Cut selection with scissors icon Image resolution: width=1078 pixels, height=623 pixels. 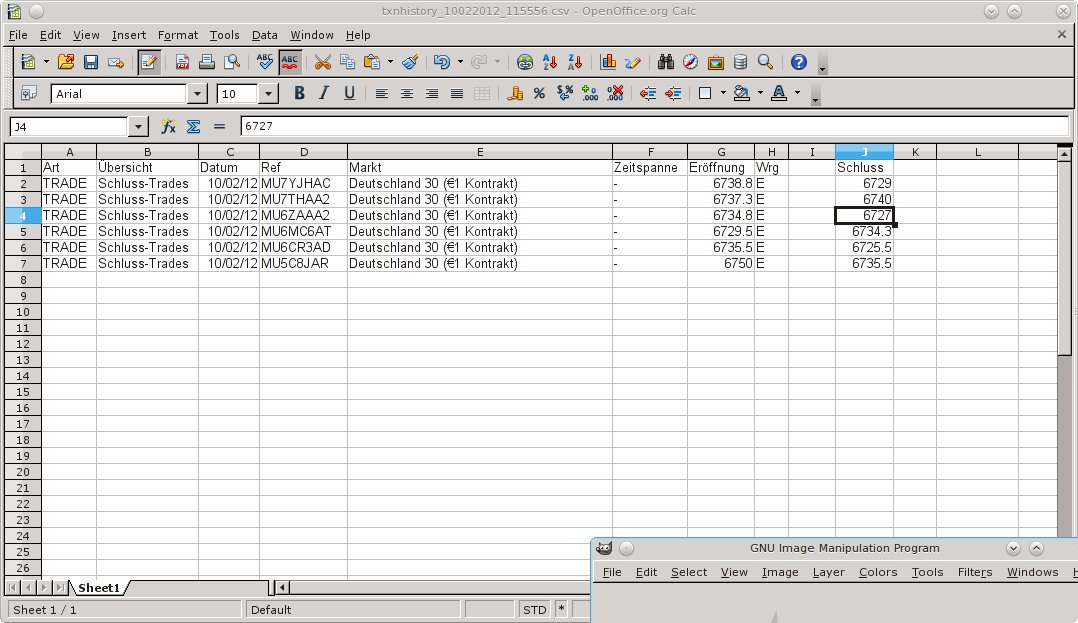click(x=322, y=62)
